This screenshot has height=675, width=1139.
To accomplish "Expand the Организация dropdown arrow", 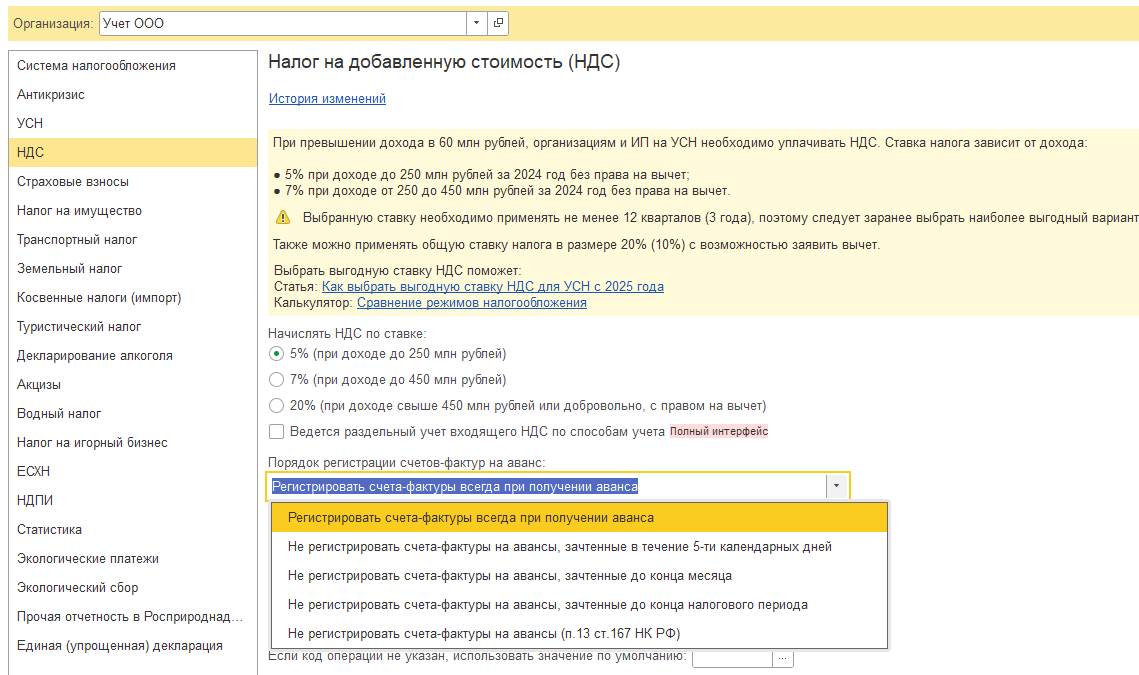I will pyautogui.click(x=476, y=22).
